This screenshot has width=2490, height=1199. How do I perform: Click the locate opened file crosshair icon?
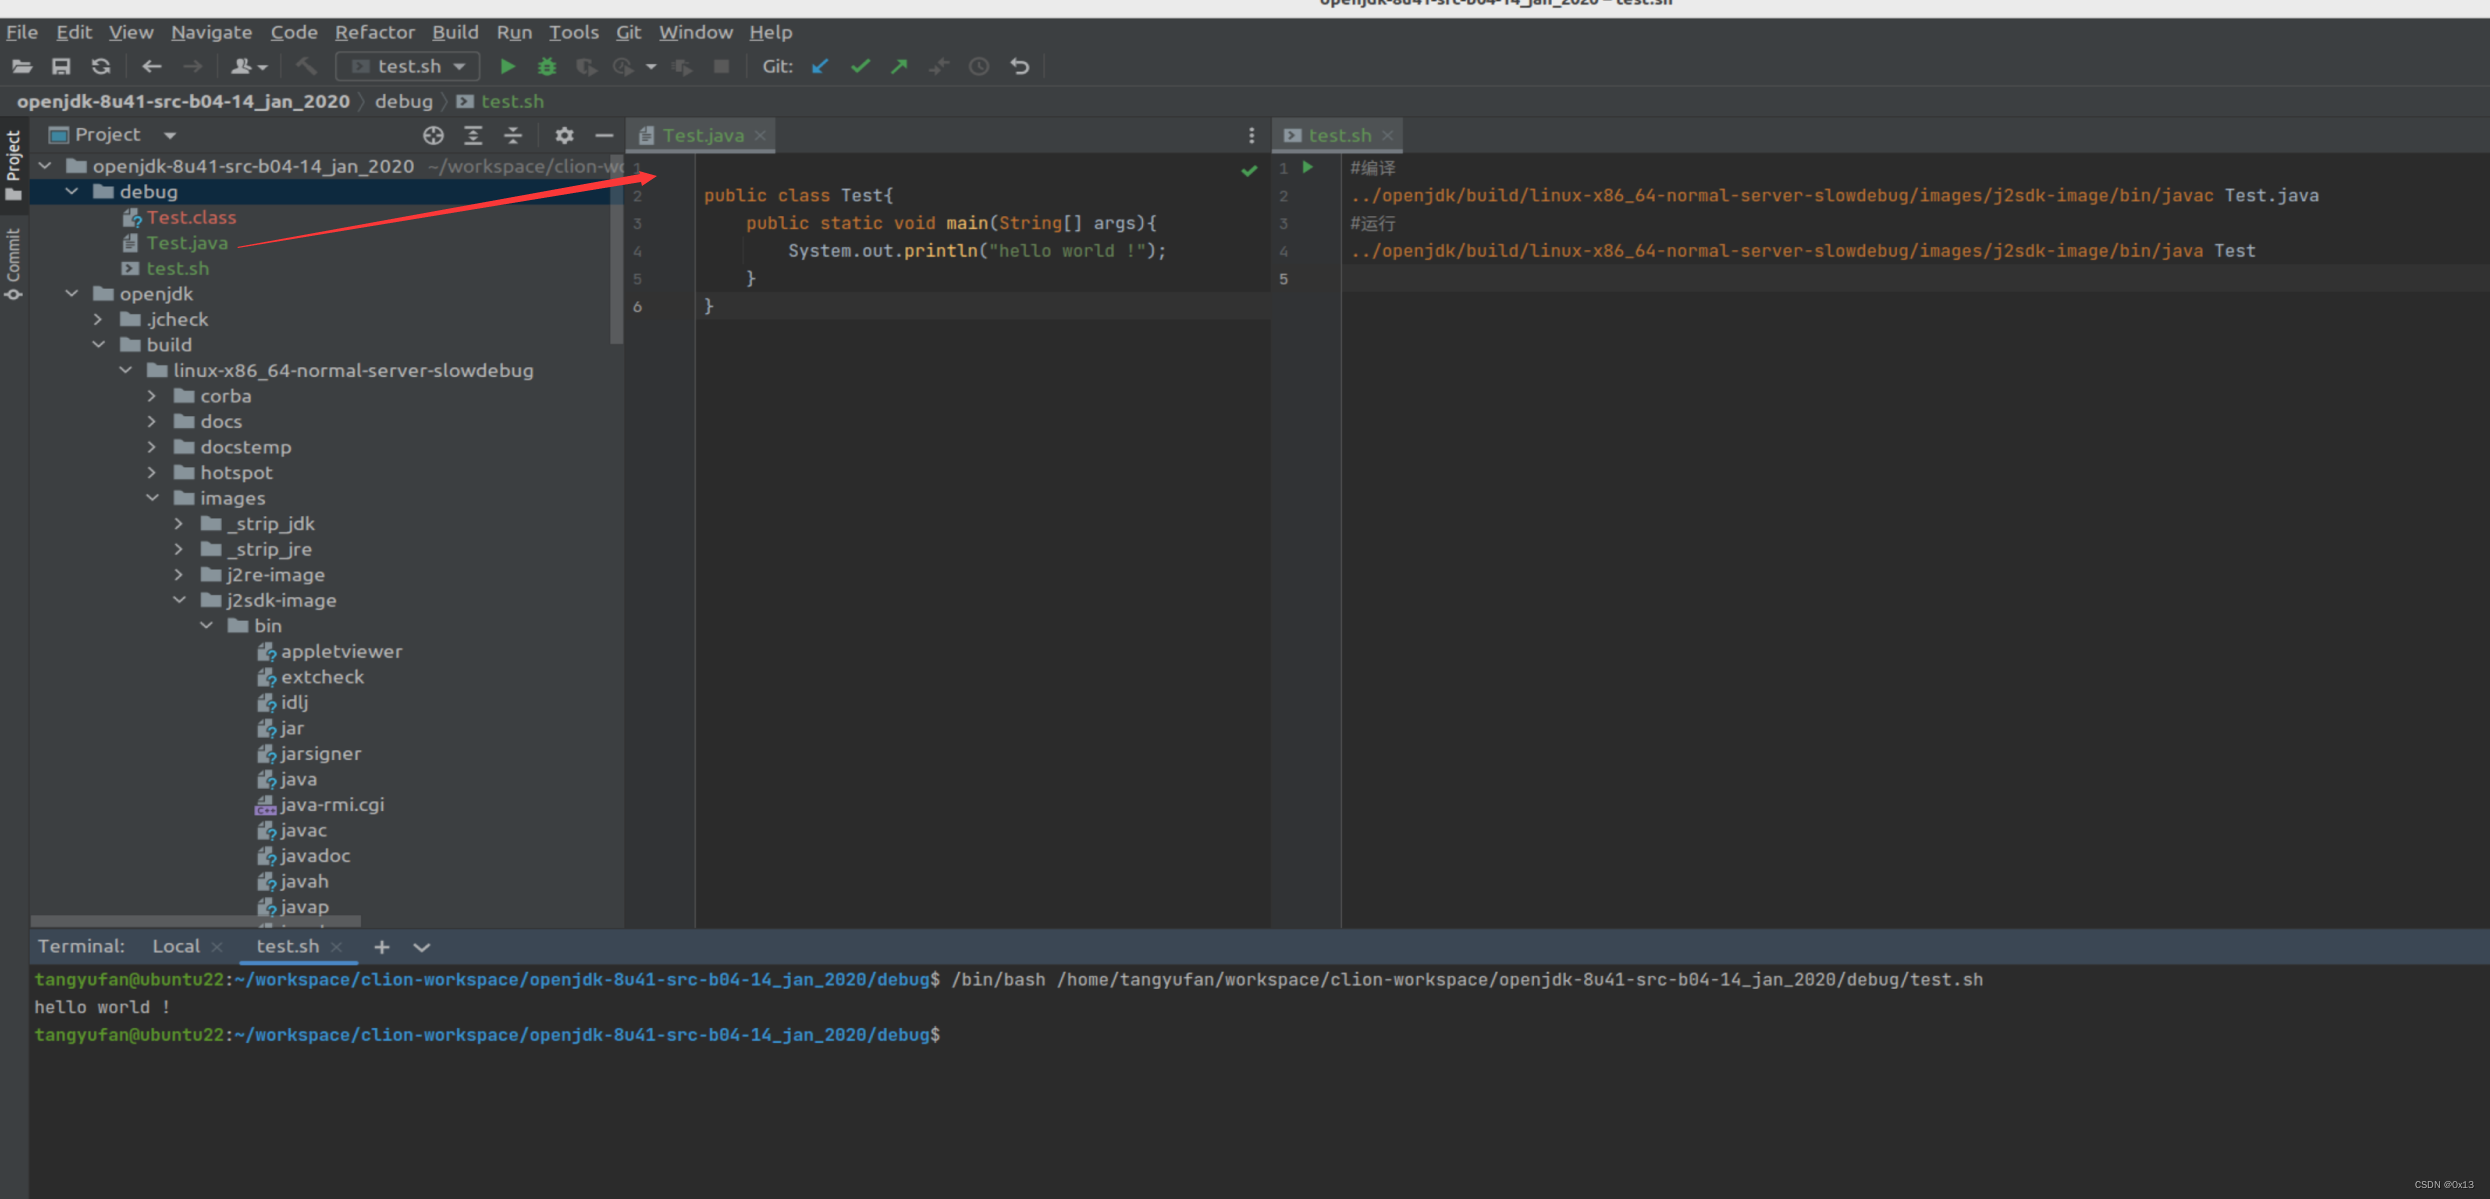pyautogui.click(x=433, y=135)
